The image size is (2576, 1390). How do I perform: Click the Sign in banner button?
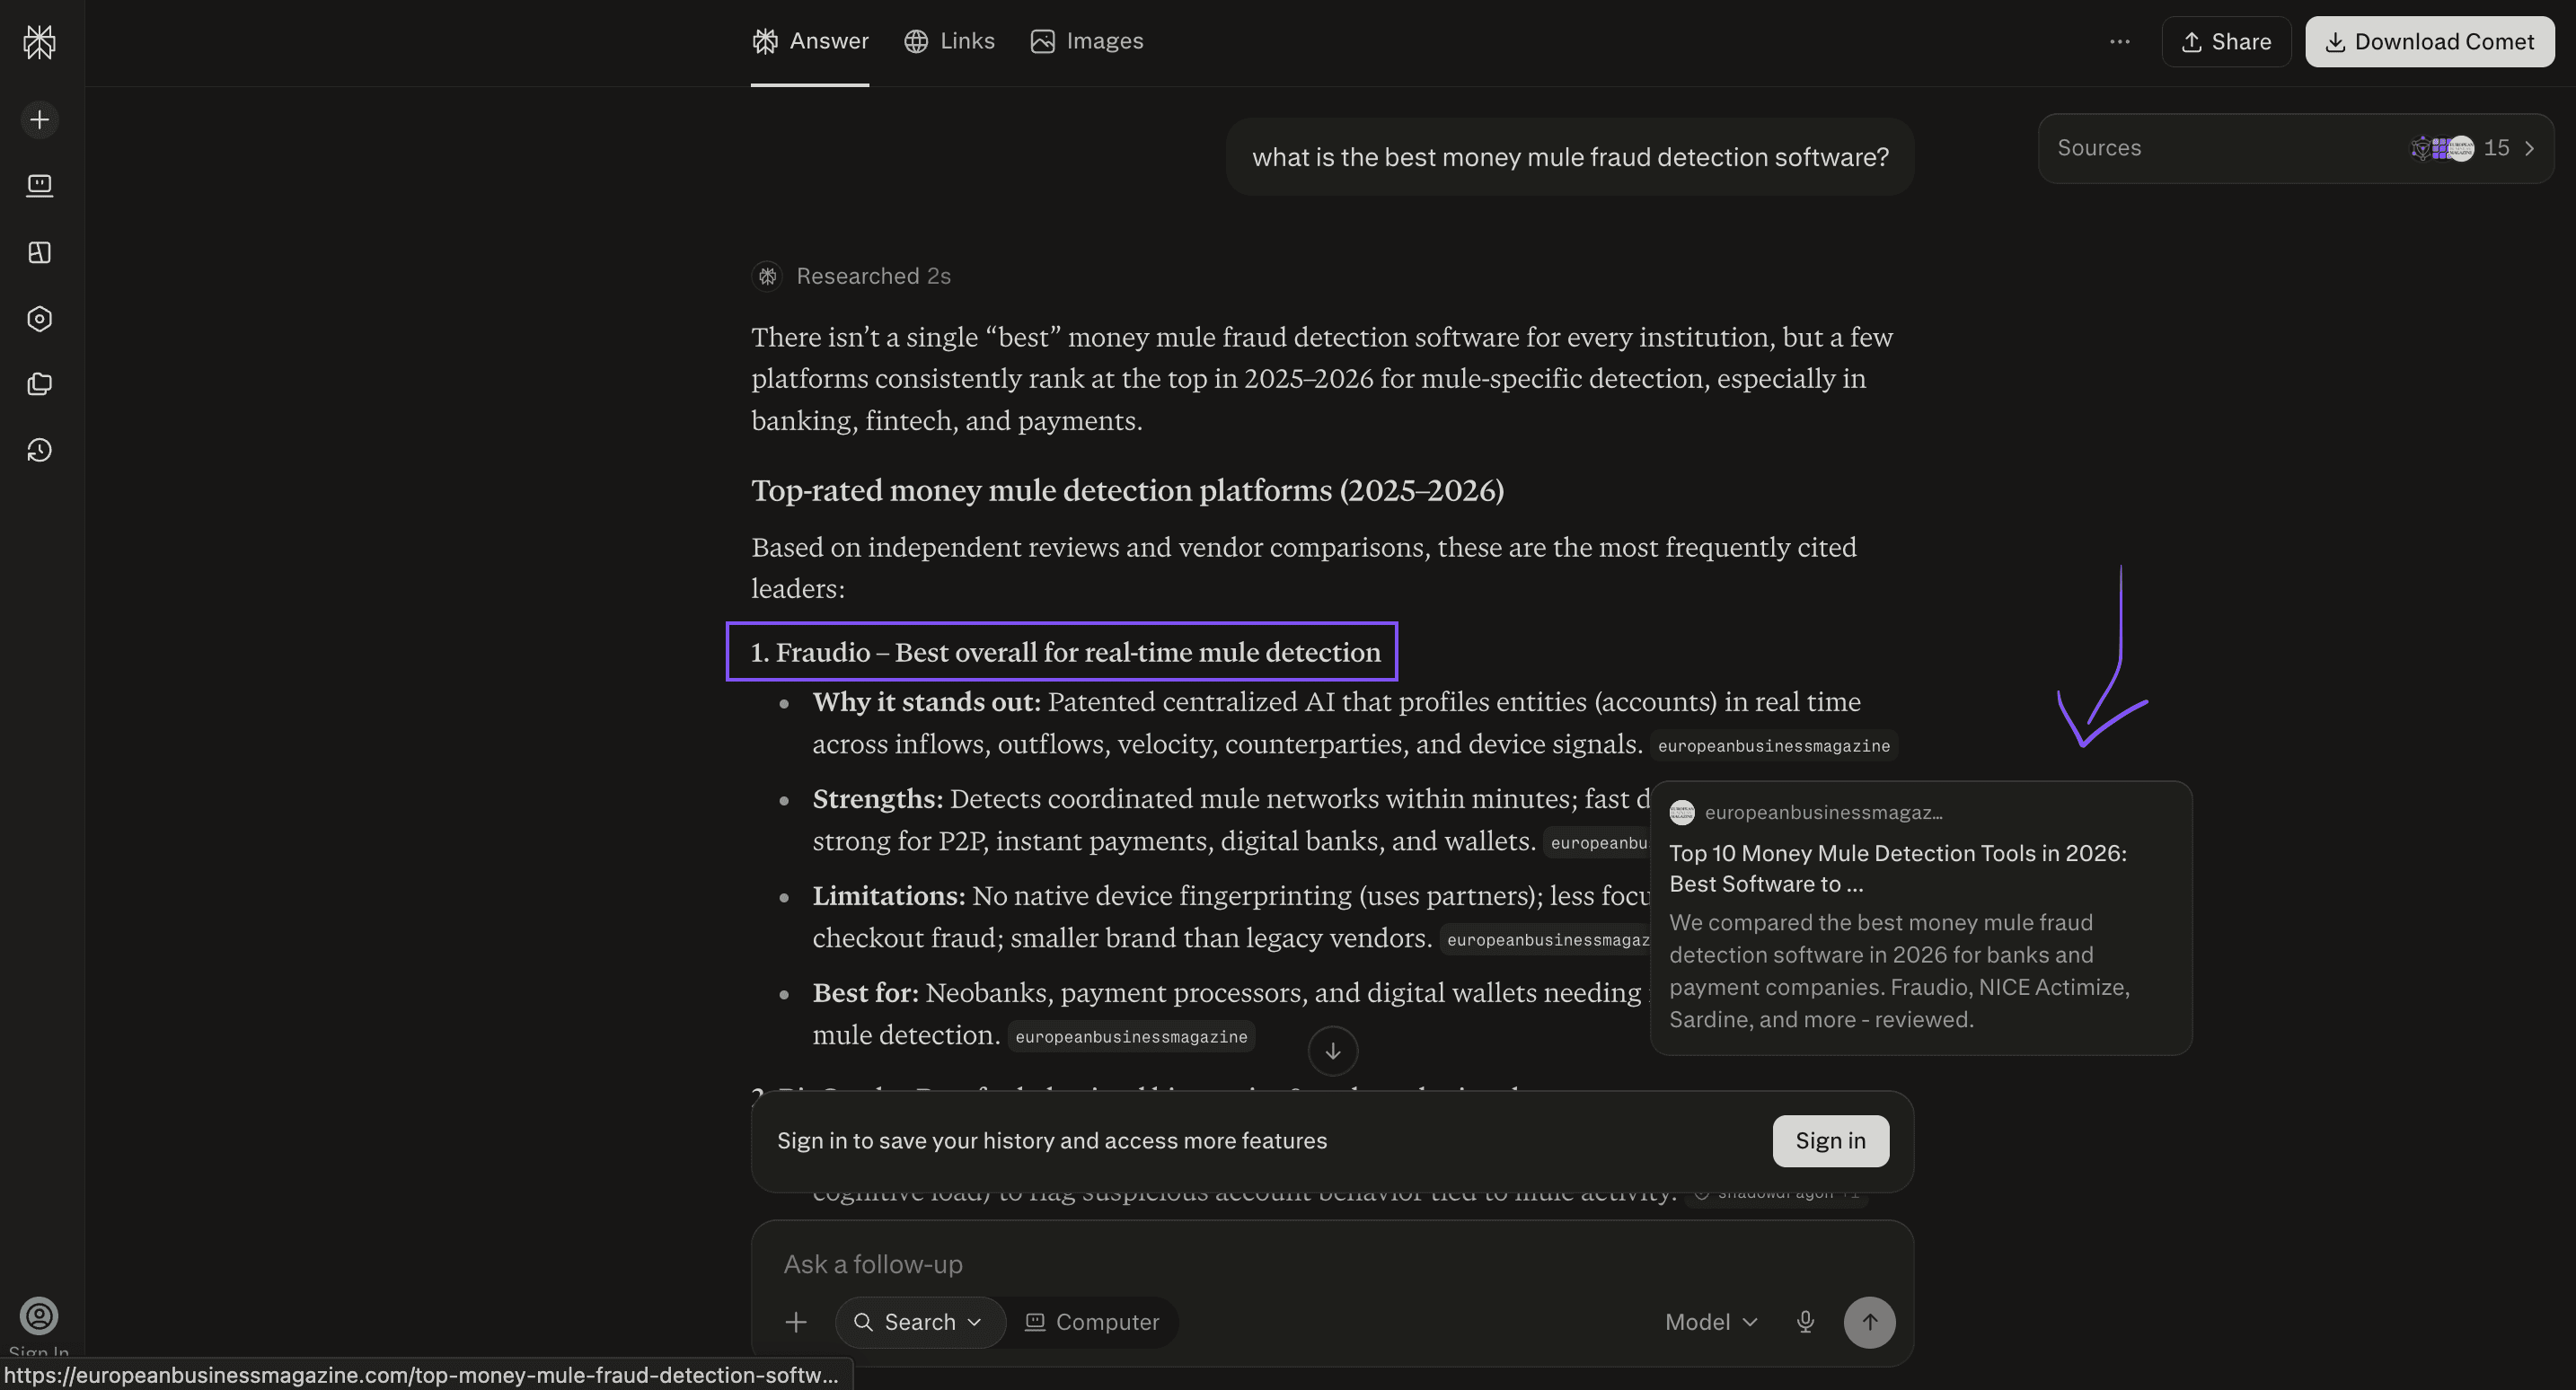pyautogui.click(x=1830, y=1141)
